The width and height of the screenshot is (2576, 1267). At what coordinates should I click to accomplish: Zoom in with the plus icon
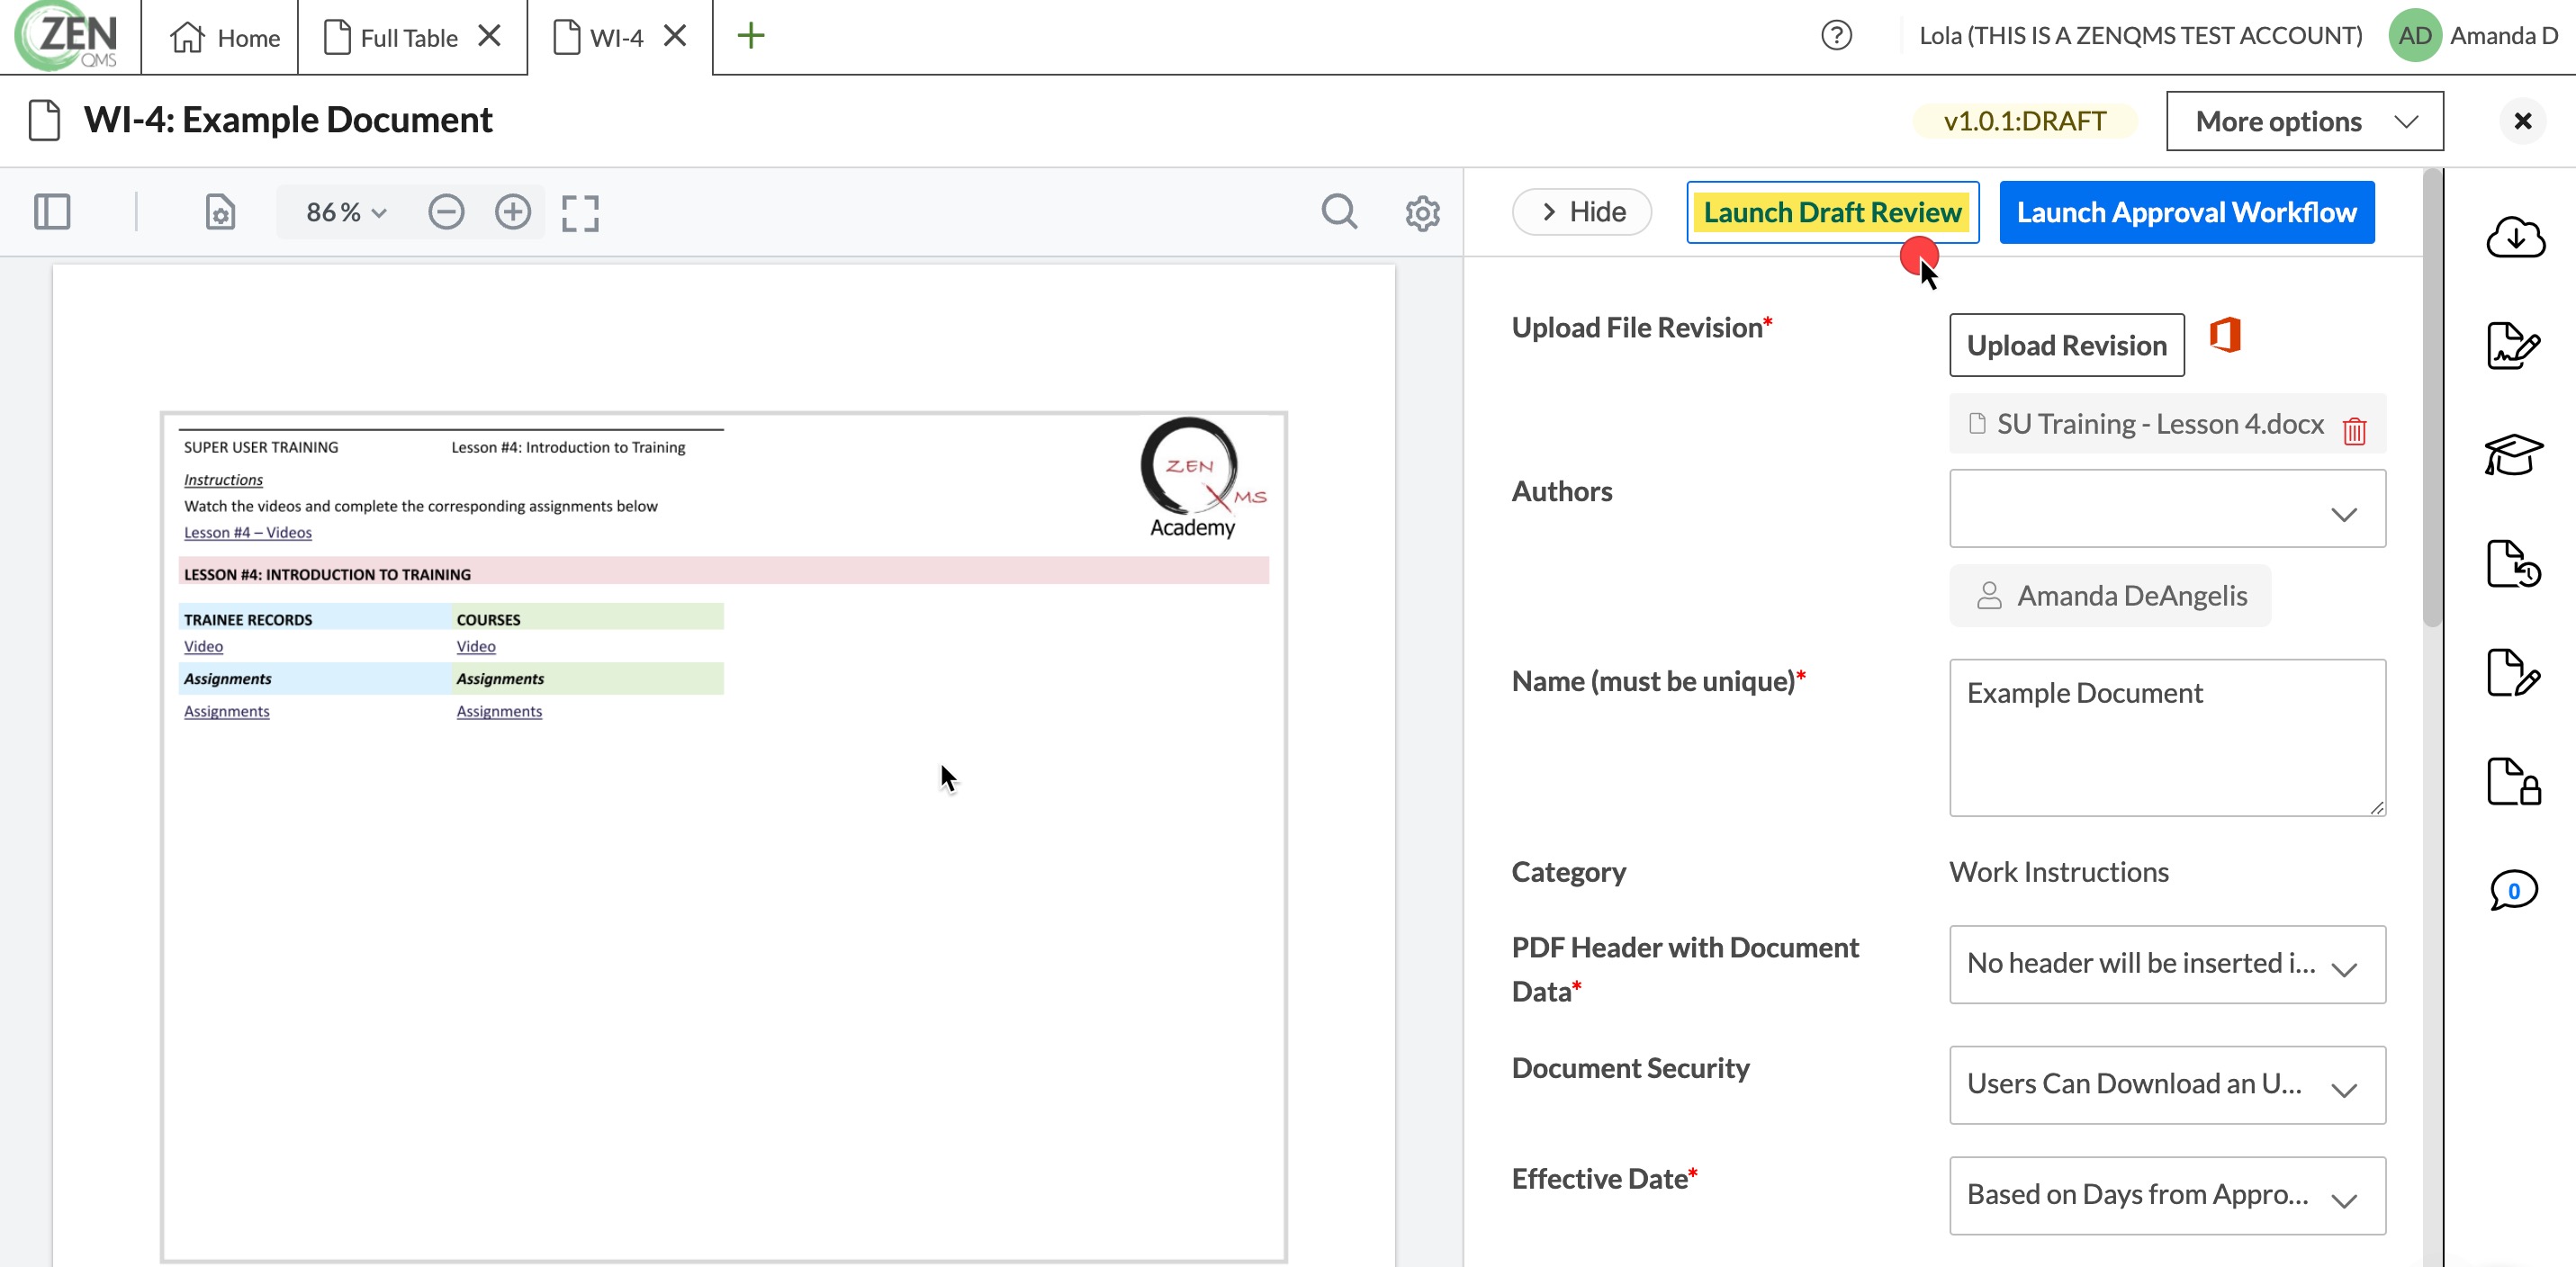tap(512, 212)
